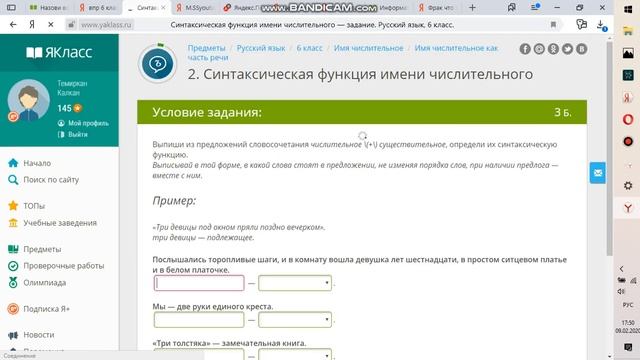Viewport: 640px width, 360px height.
Task: Click breadcrumb Предметы
Action: [x=207, y=48]
